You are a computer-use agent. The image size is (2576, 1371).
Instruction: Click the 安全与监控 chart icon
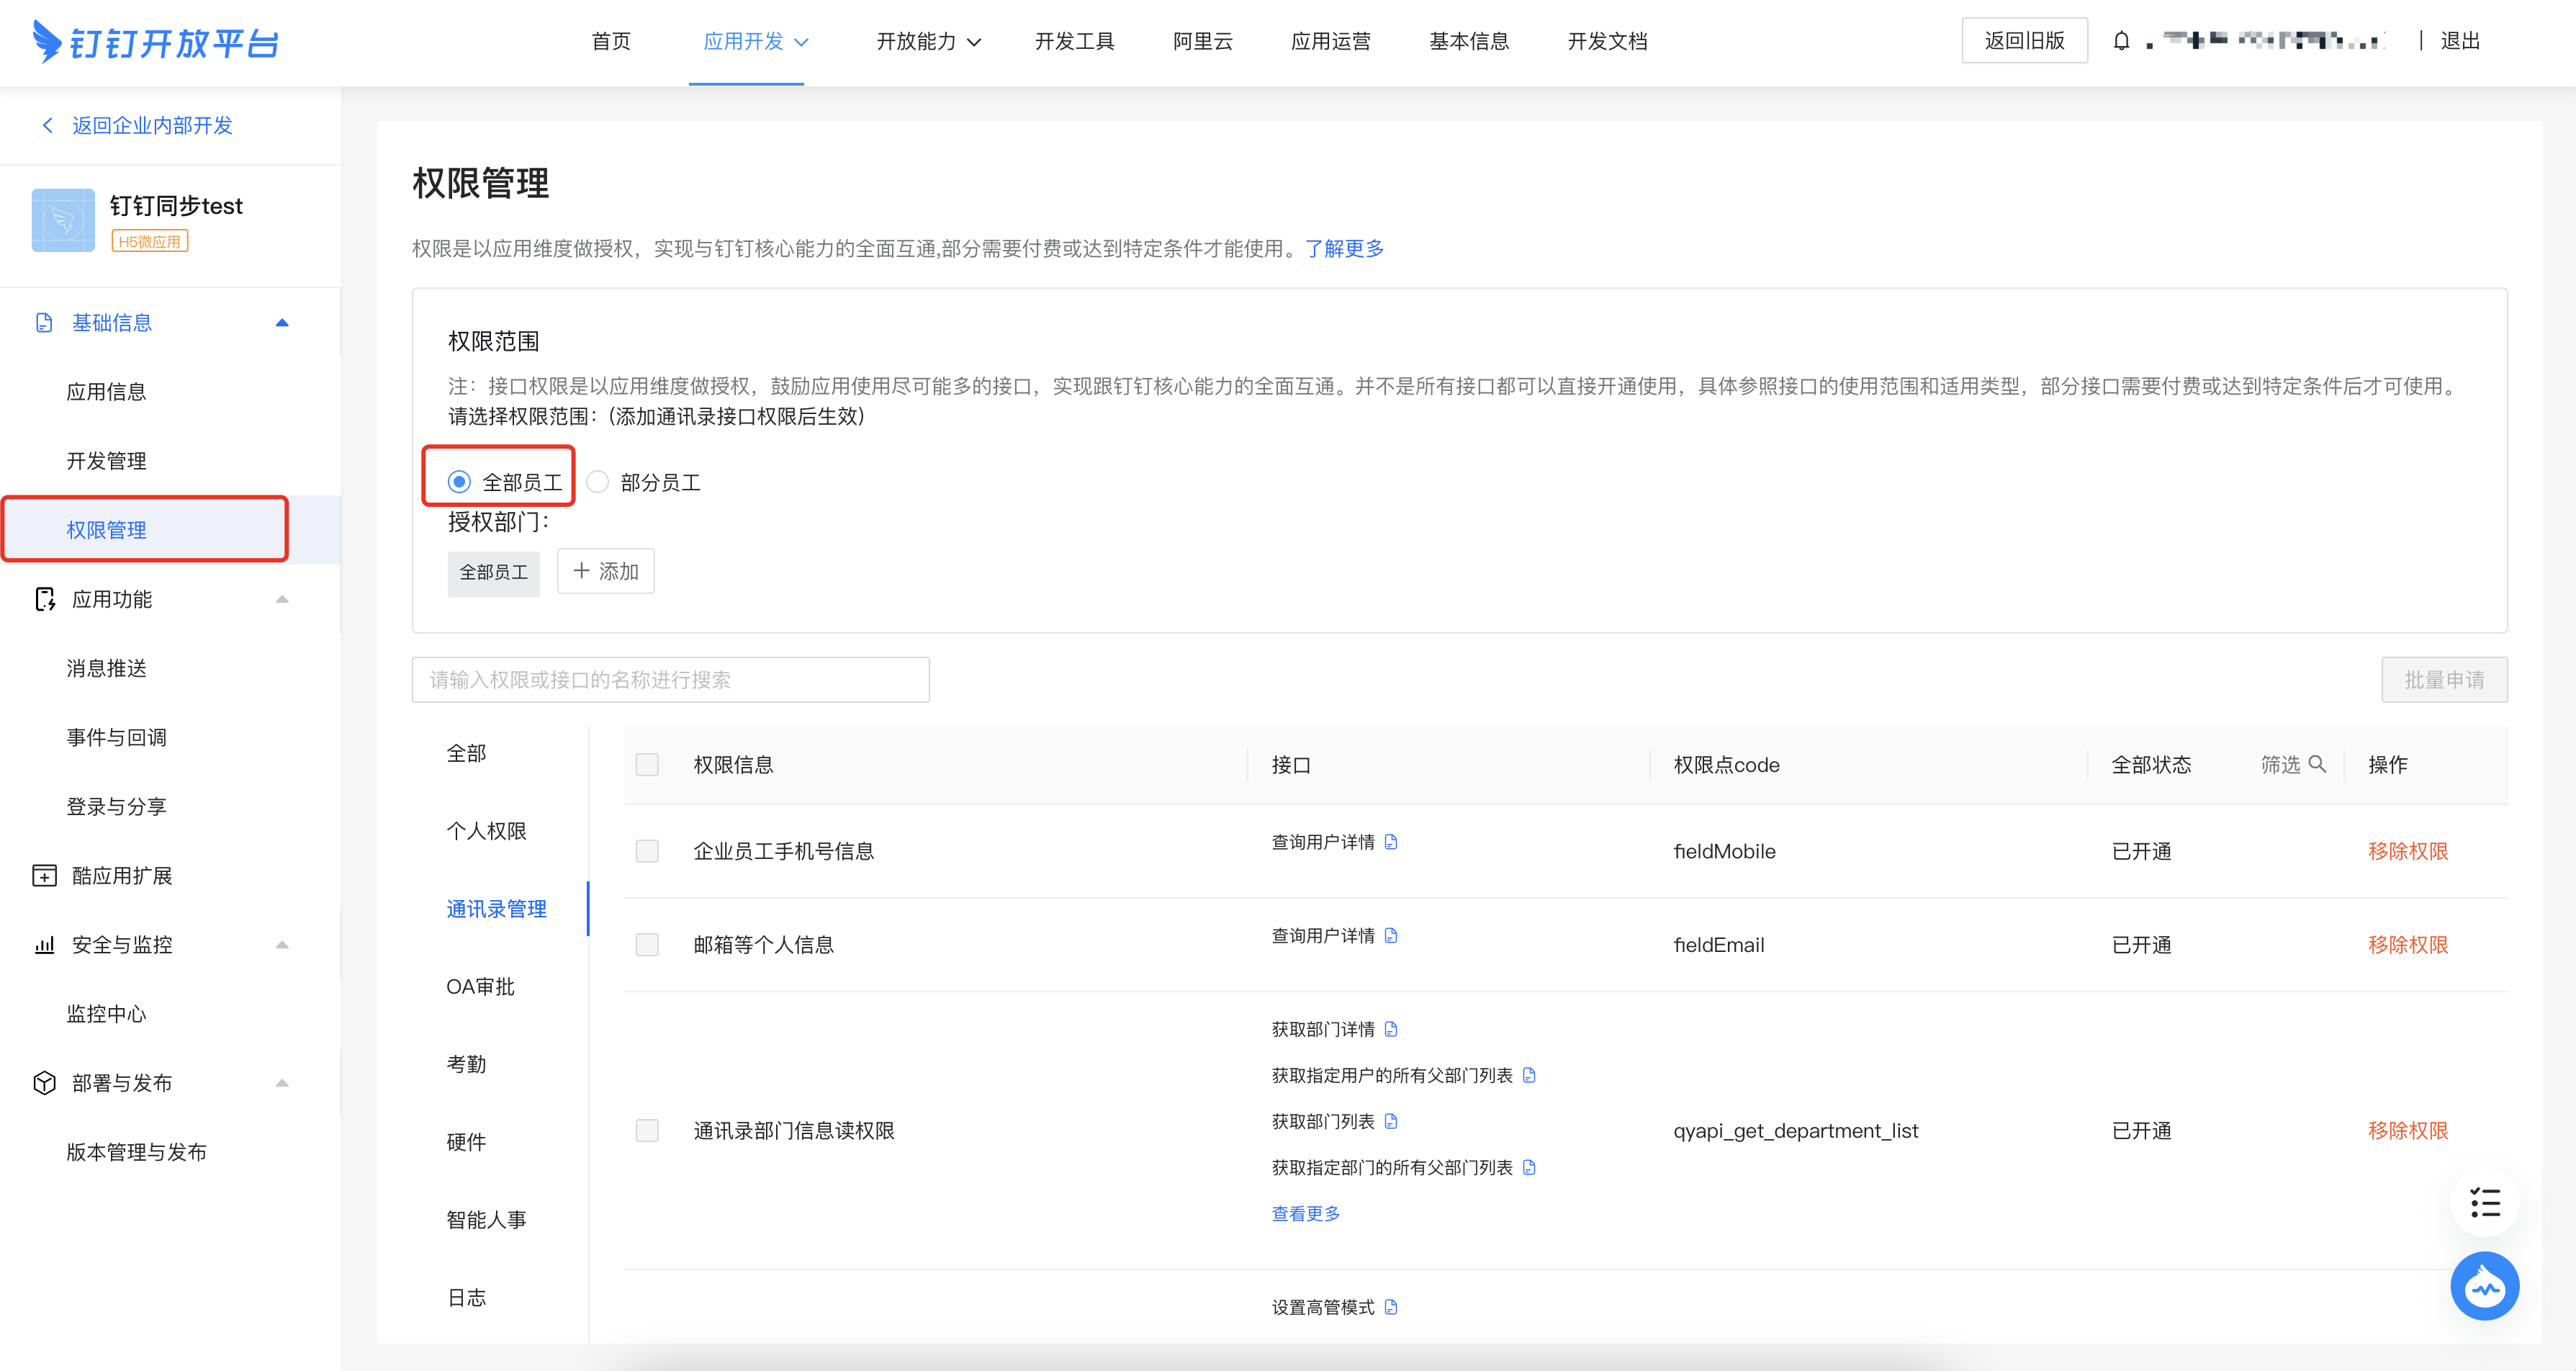45,945
